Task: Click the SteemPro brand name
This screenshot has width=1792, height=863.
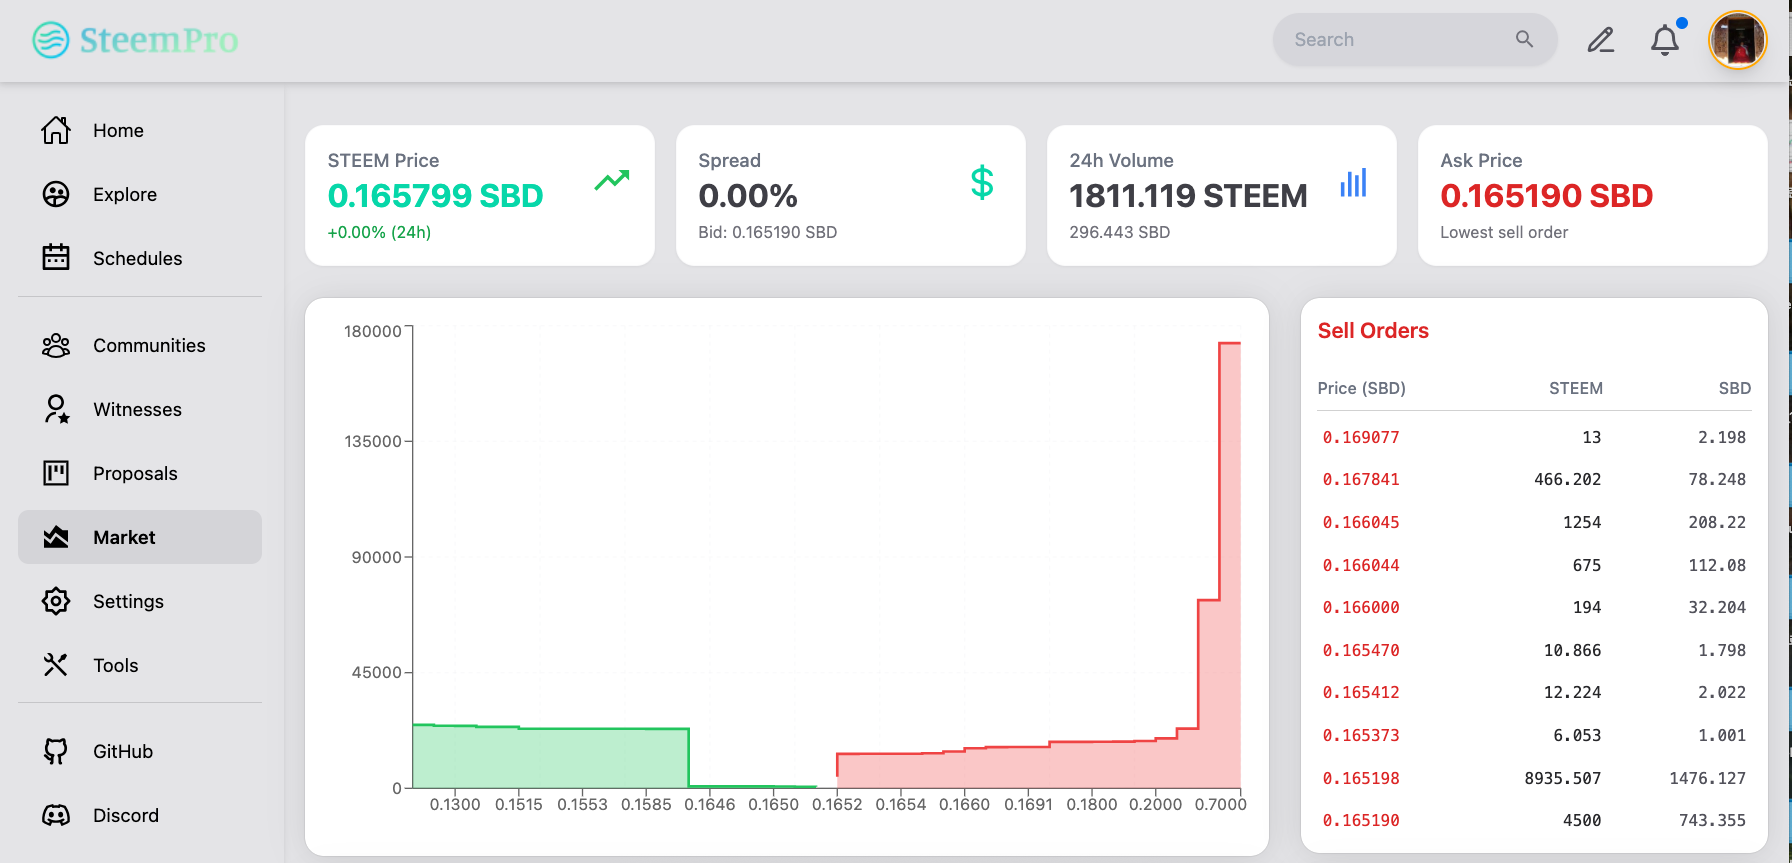Action: 159,40
